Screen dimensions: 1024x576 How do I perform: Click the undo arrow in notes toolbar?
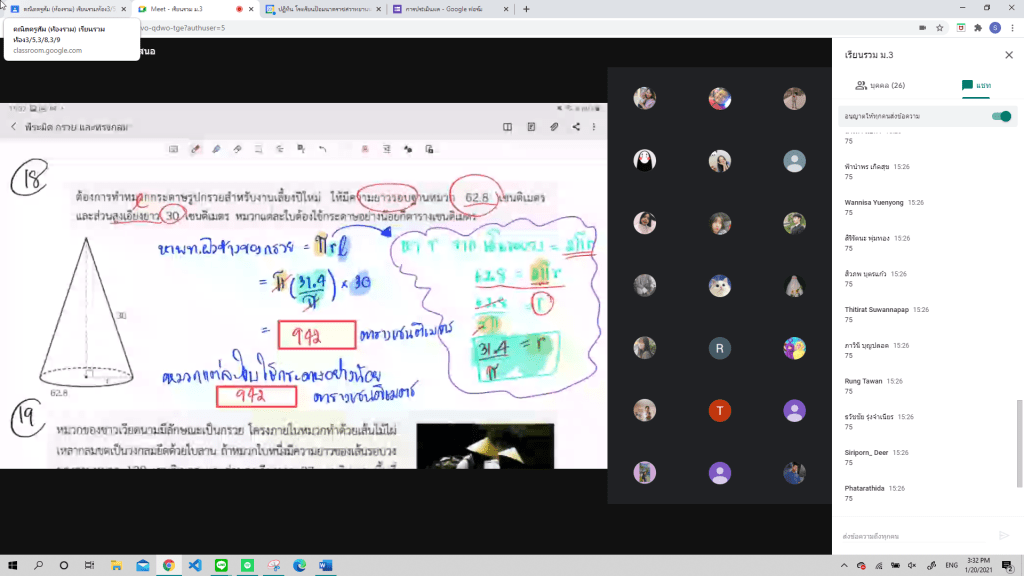point(322,149)
